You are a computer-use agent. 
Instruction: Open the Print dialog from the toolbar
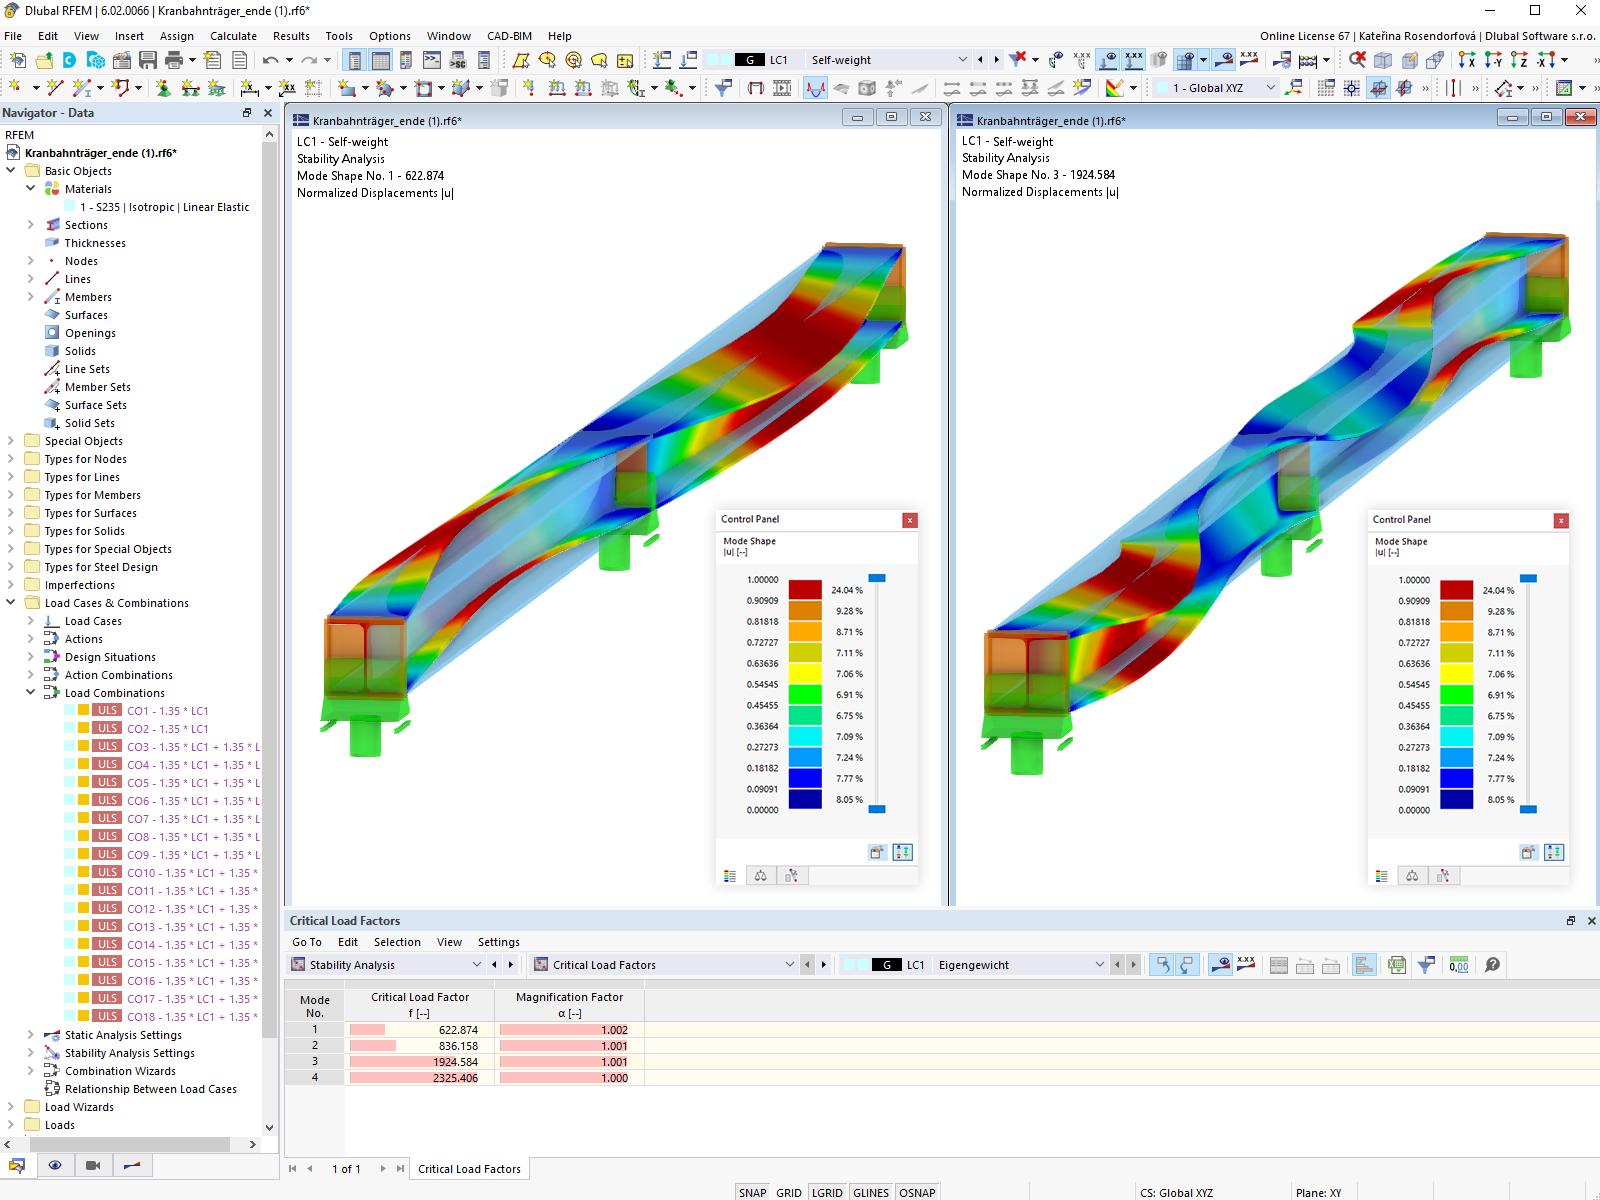(x=176, y=60)
